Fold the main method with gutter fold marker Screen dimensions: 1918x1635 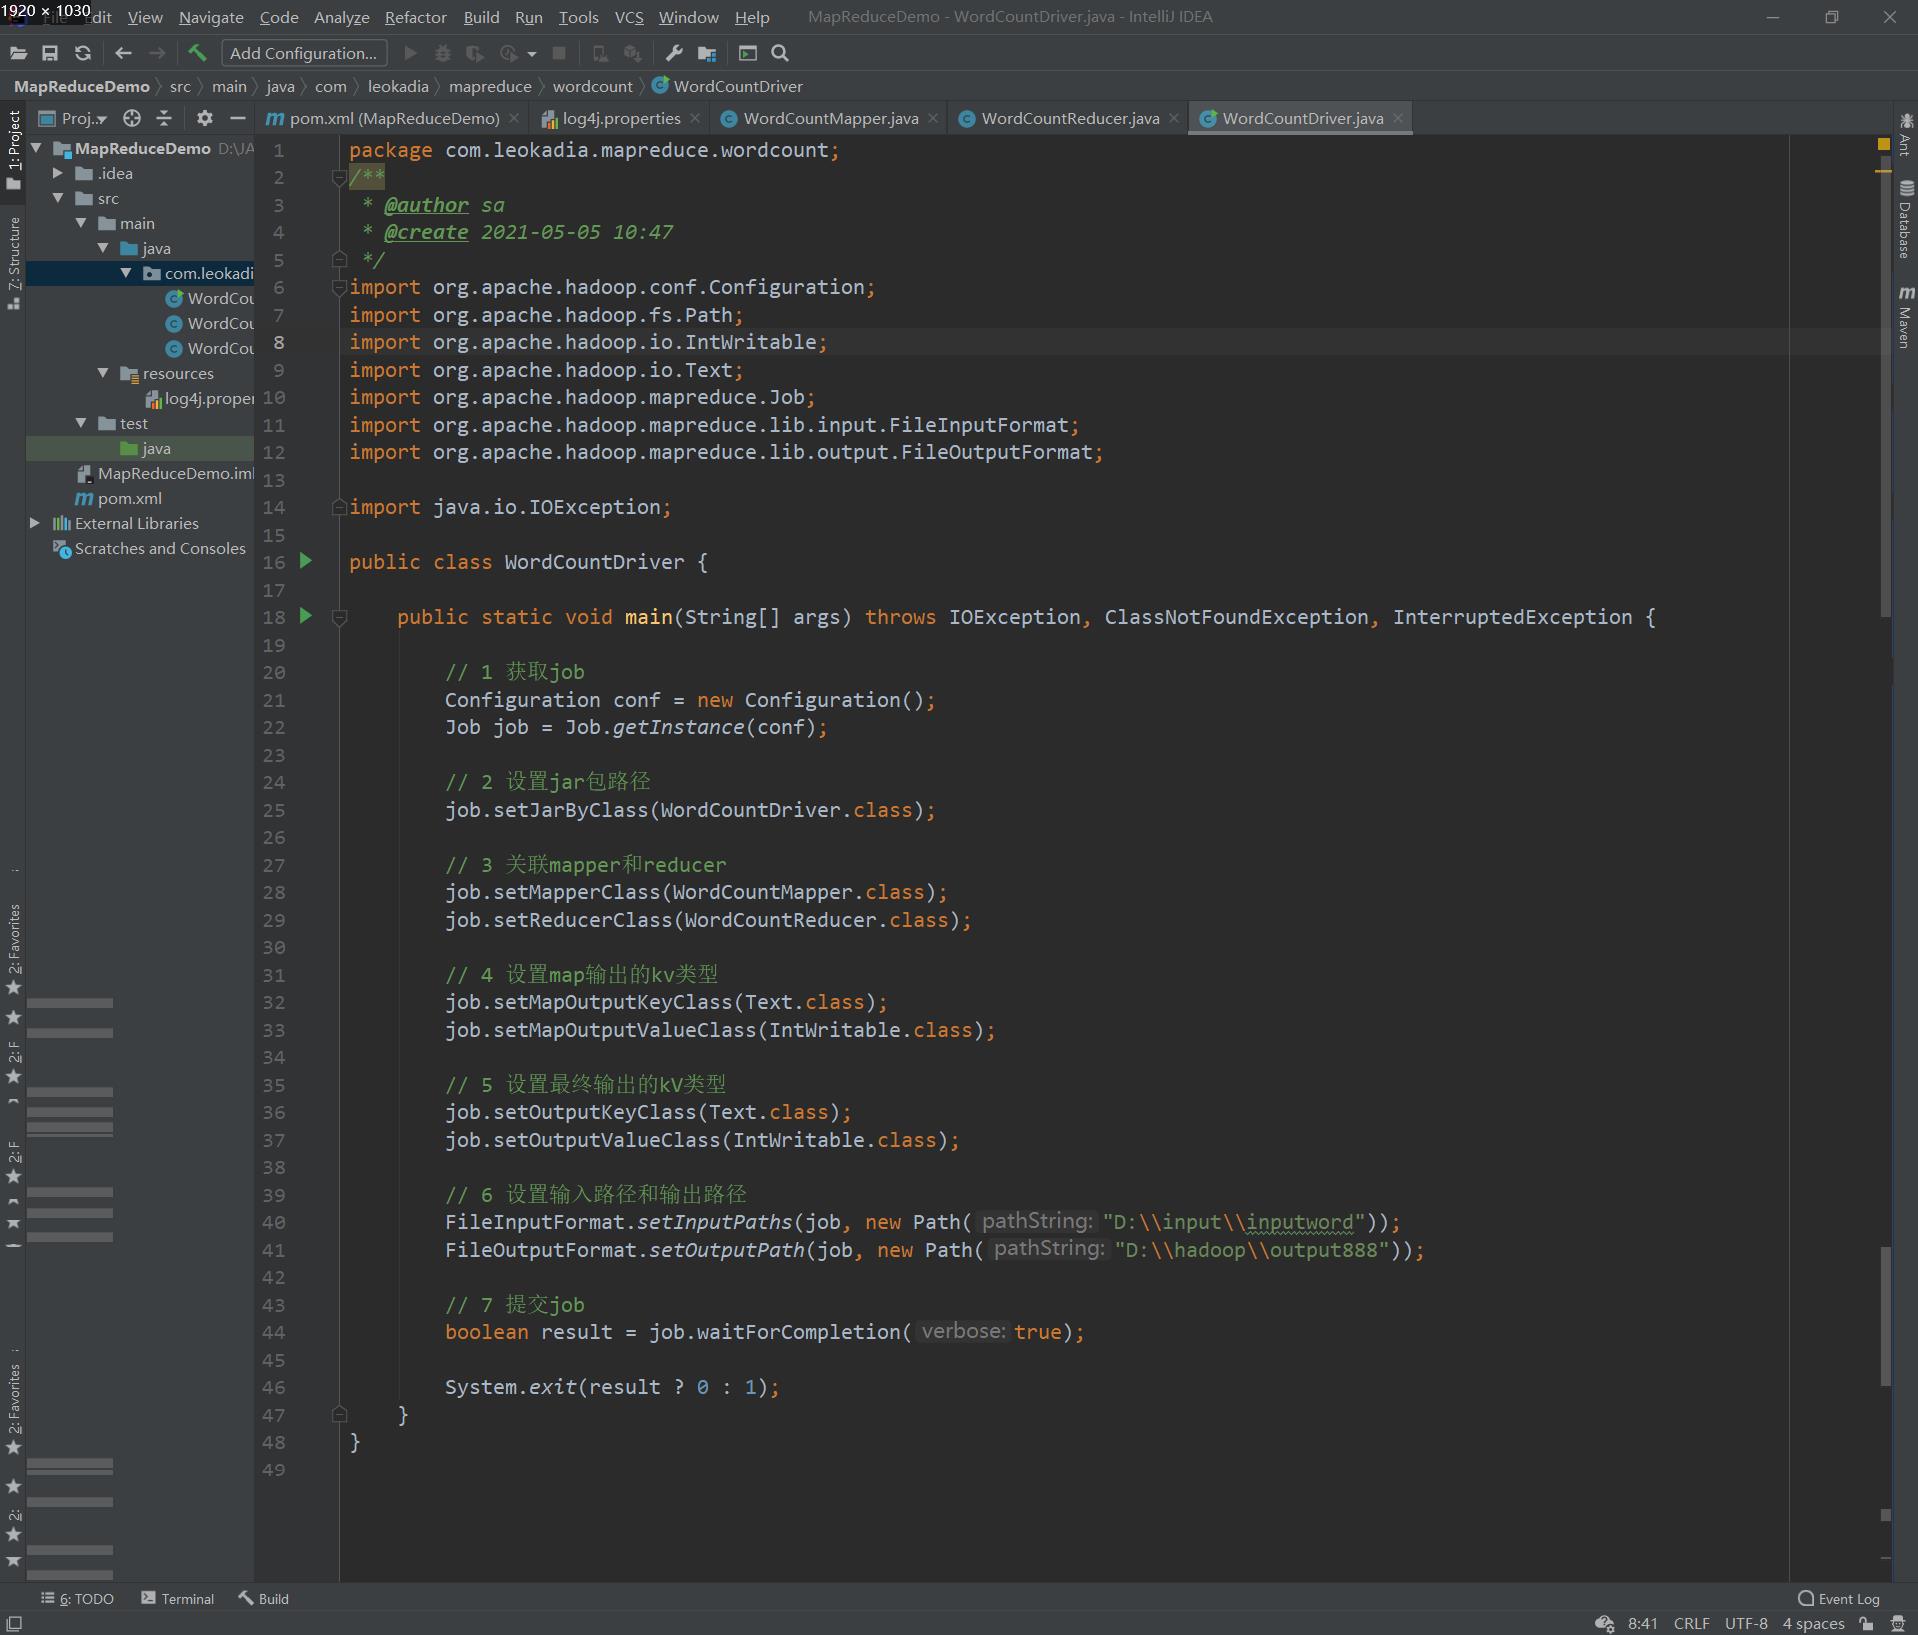click(x=339, y=618)
